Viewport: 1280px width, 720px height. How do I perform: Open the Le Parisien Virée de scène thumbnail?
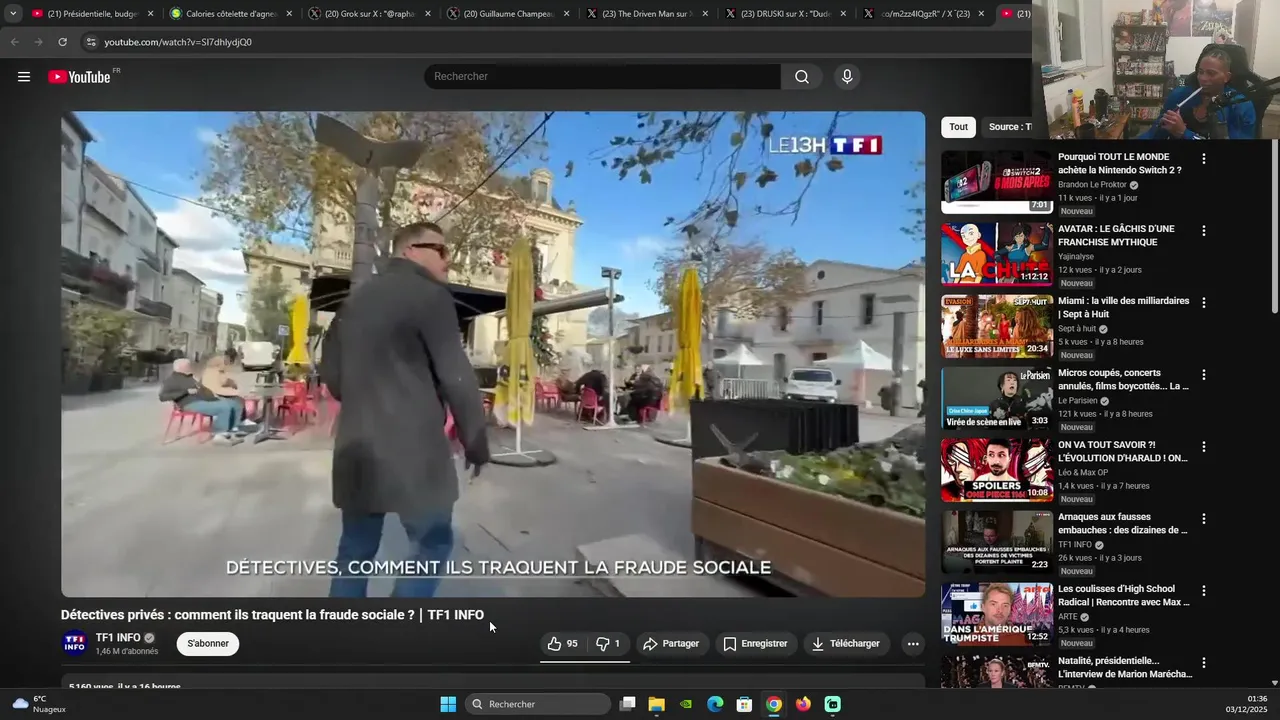pos(997,398)
